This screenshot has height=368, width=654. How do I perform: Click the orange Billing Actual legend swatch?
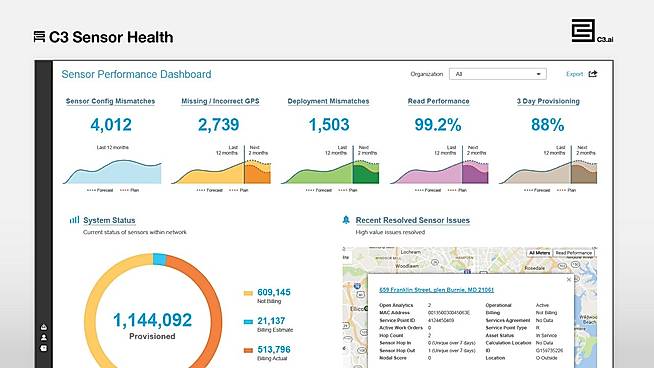[x=248, y=350]
